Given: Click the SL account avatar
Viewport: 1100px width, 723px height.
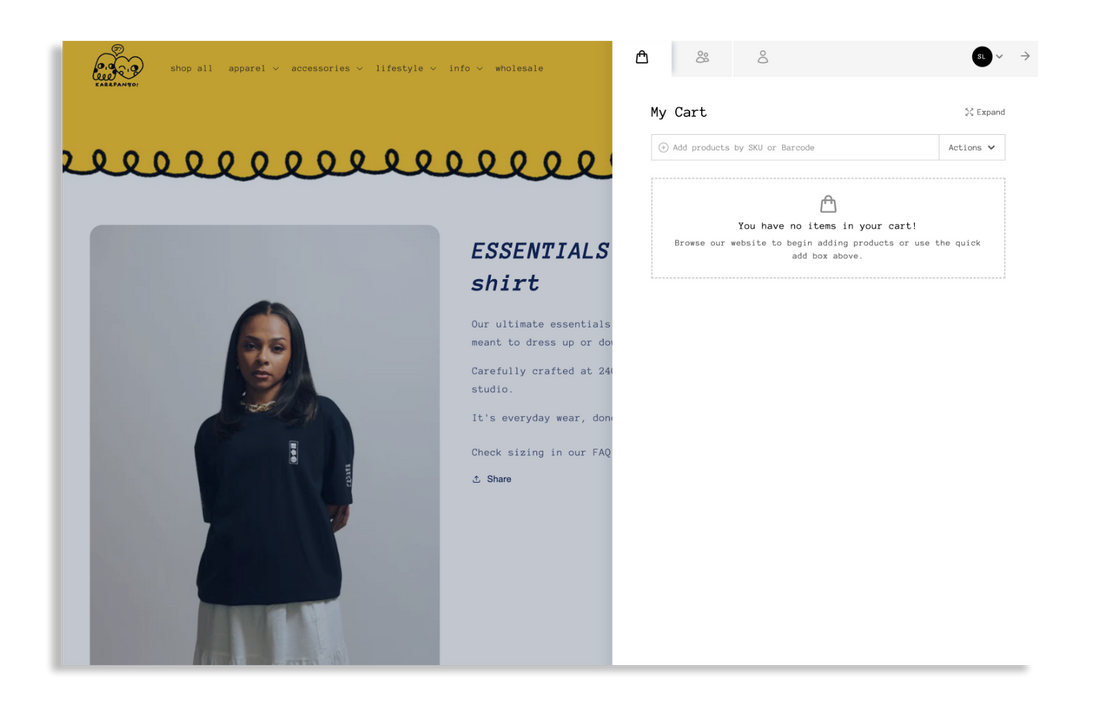Looking at the screenshot, I should (981, 57).
